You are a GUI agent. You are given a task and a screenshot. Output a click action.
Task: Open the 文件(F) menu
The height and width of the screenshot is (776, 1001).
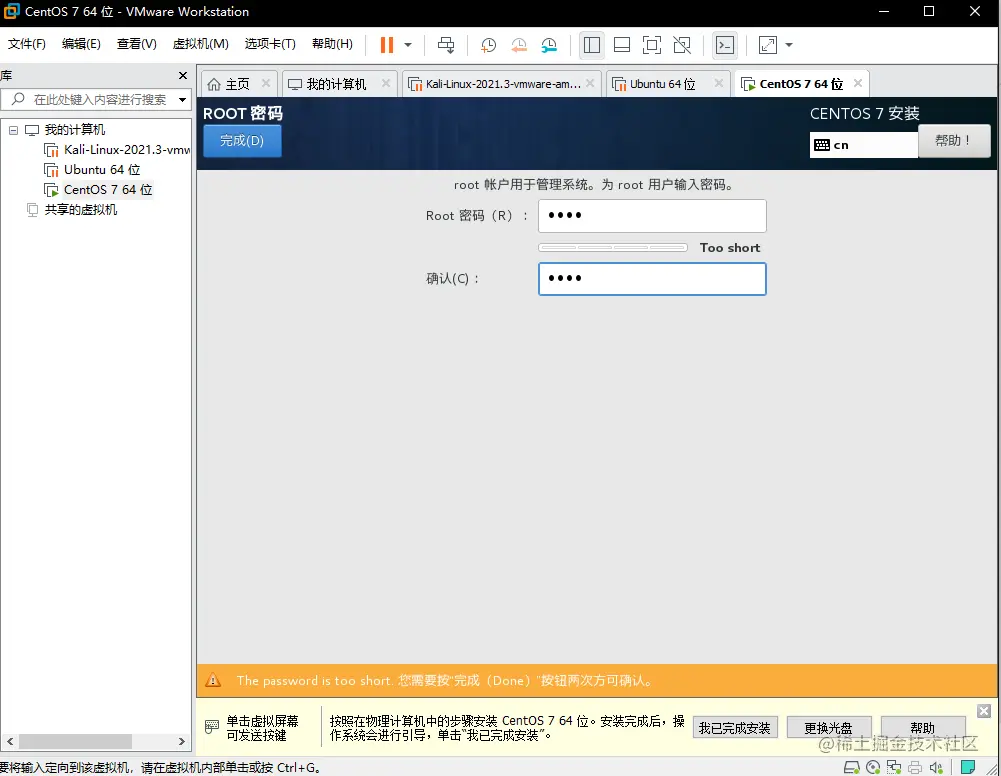click(x=27, y=44)
